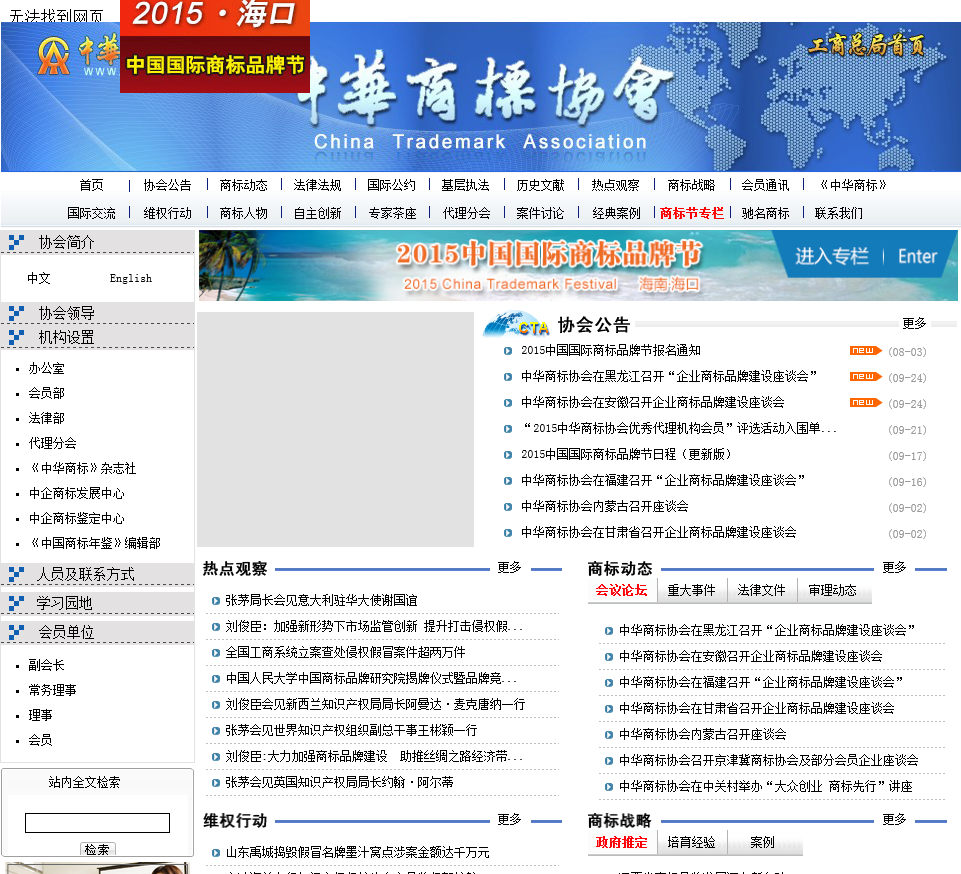Click the blue icon next to 会员单位

(17, 632)
